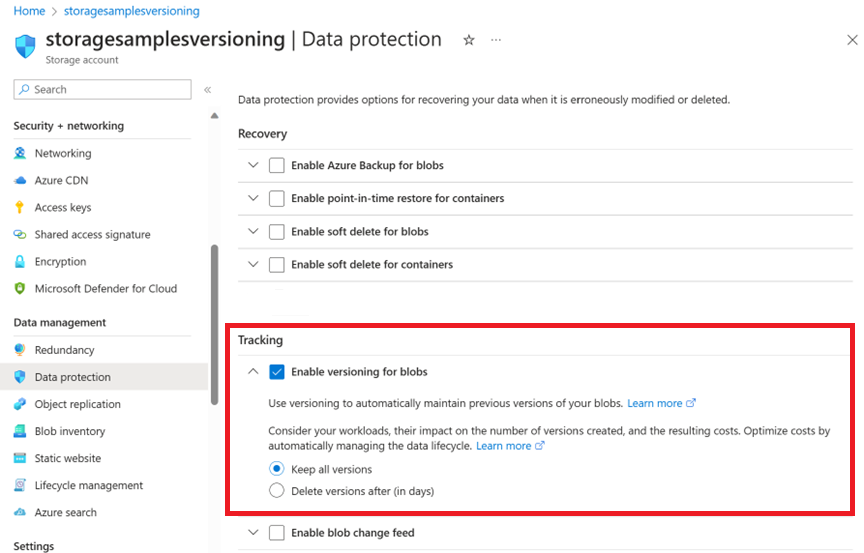Click the Home breadcrumb link
864x553 pixels.
pos(29,11)
